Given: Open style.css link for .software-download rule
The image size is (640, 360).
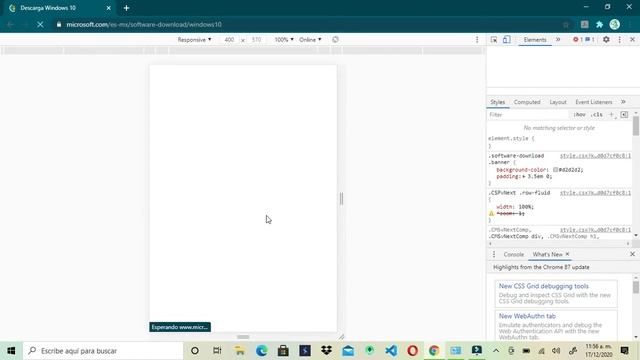Looking at the screenshot, I should (x=595, y=156).
